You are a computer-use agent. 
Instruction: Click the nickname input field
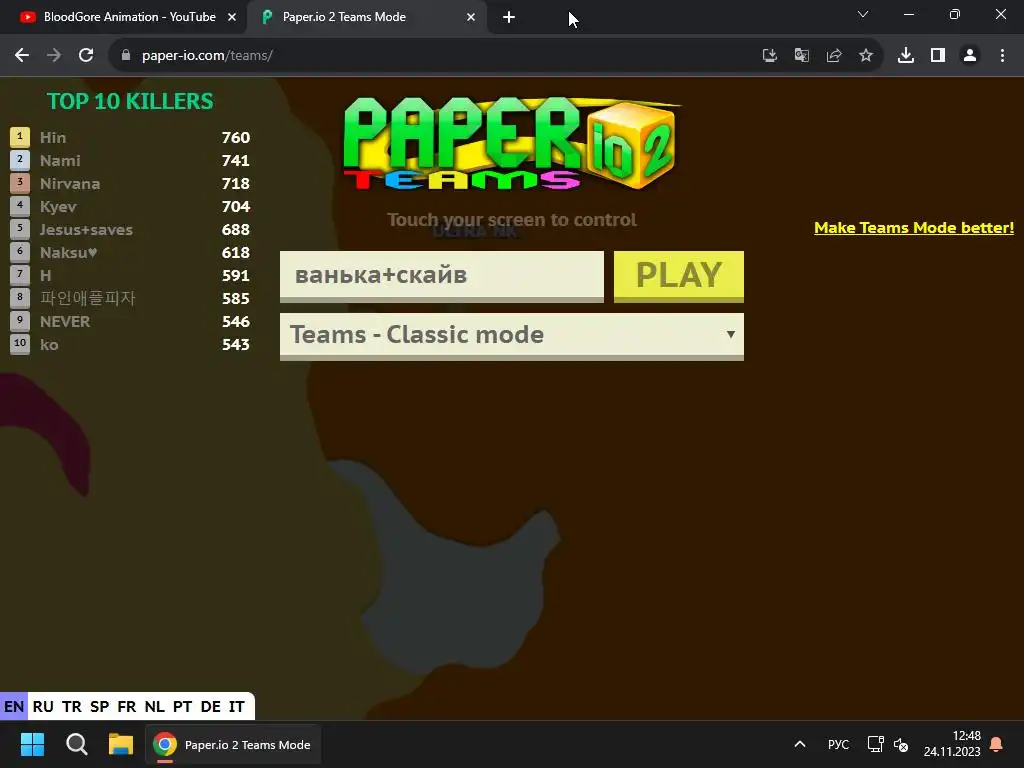coord(441,276)
